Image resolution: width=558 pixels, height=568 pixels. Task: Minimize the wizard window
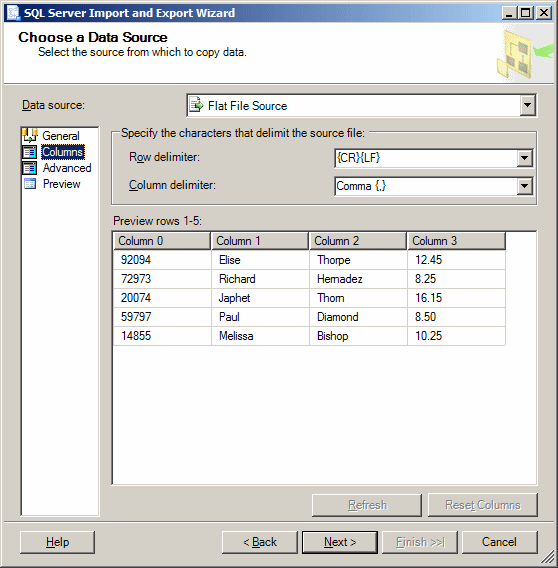[x=509, y=13]
